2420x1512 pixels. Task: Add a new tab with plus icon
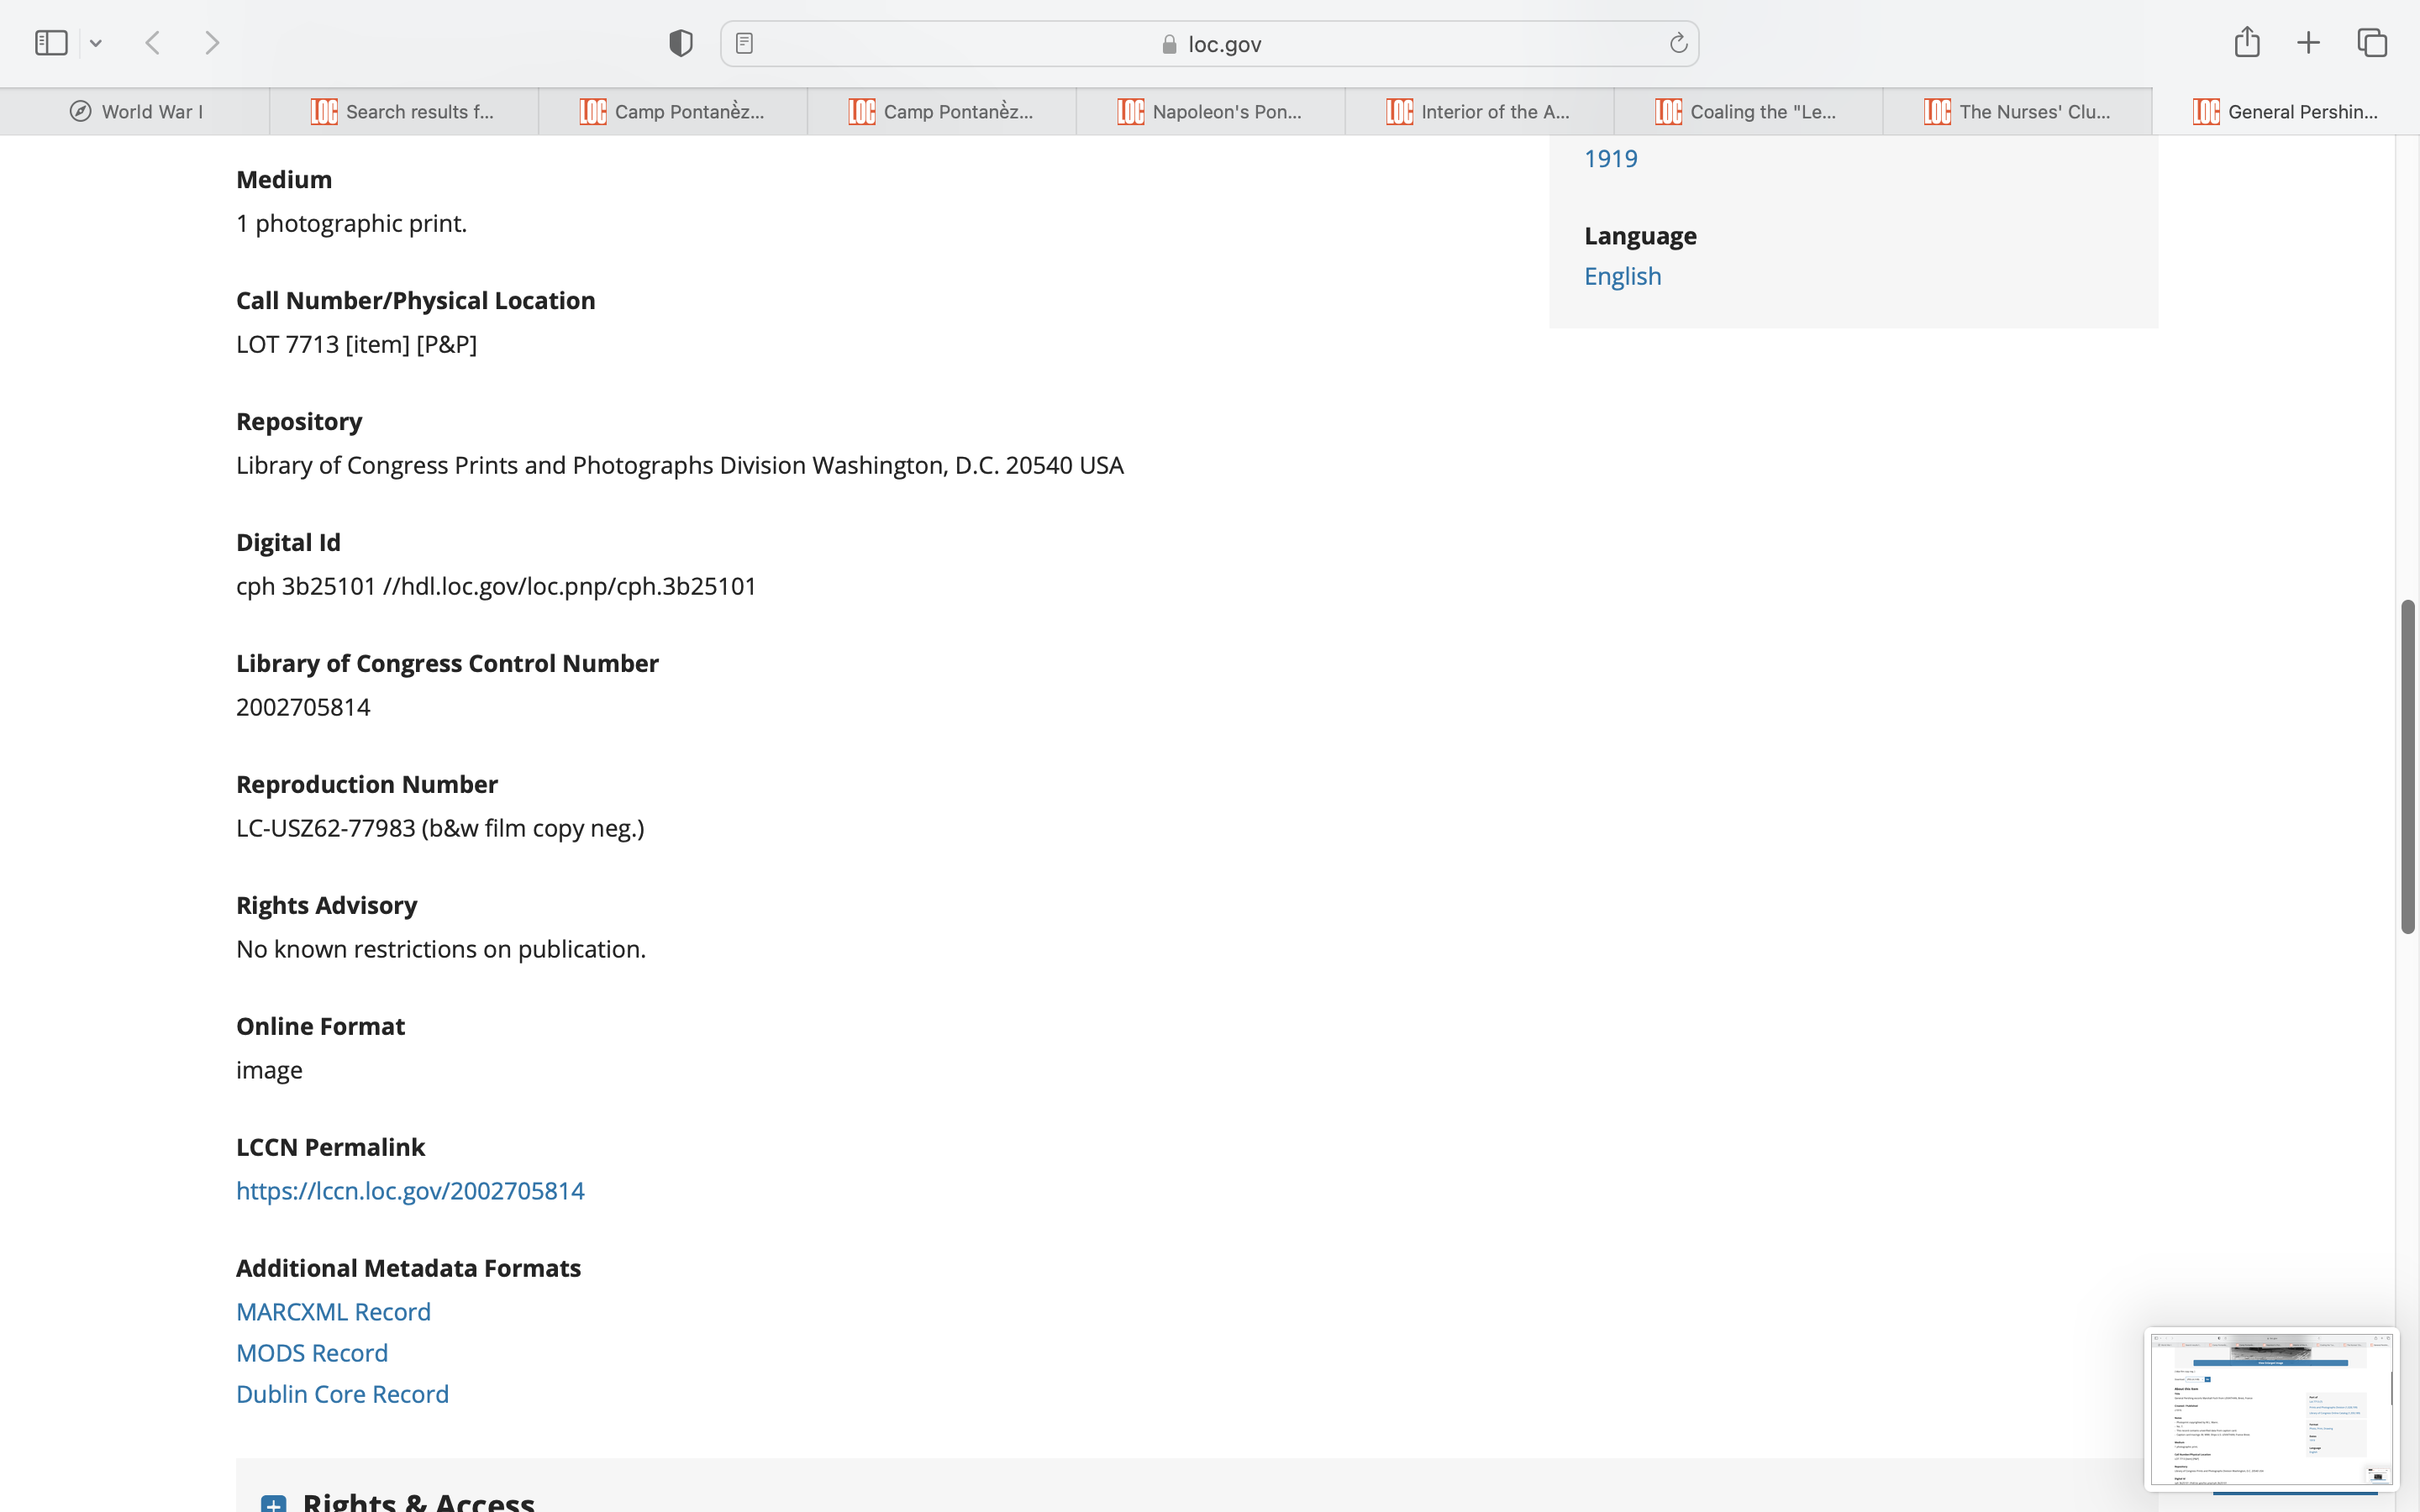(2308, 43)
